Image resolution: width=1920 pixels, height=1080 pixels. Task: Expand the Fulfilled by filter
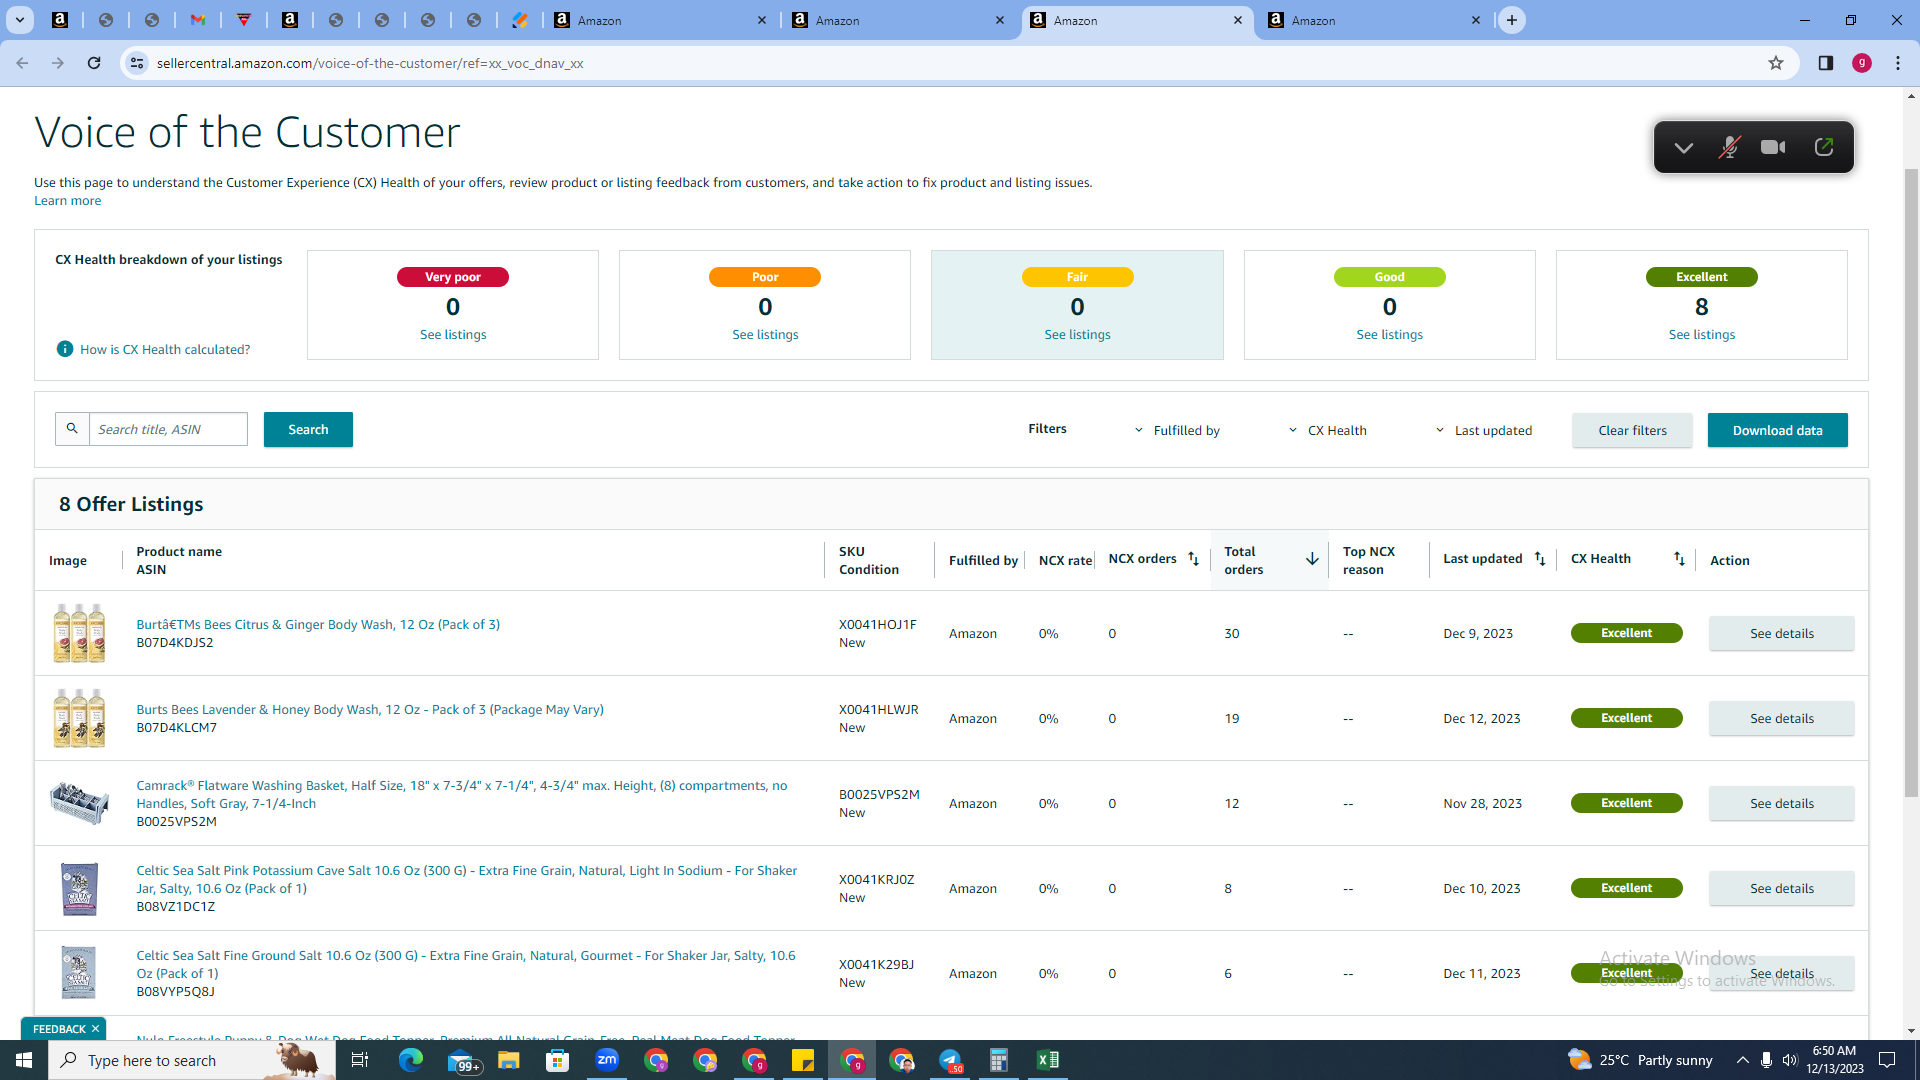(1177, 431)
